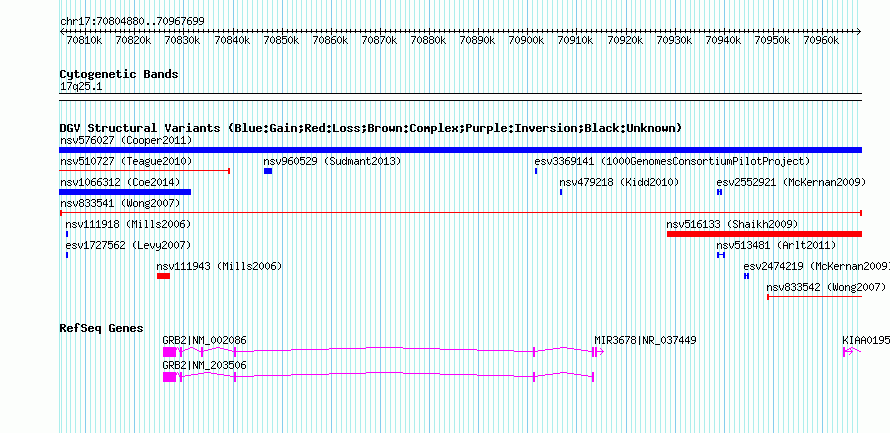Click the GRB2|NM_203506 gene label
The width and height of the screenshot is (890, 433).
[x=204, y=365]
